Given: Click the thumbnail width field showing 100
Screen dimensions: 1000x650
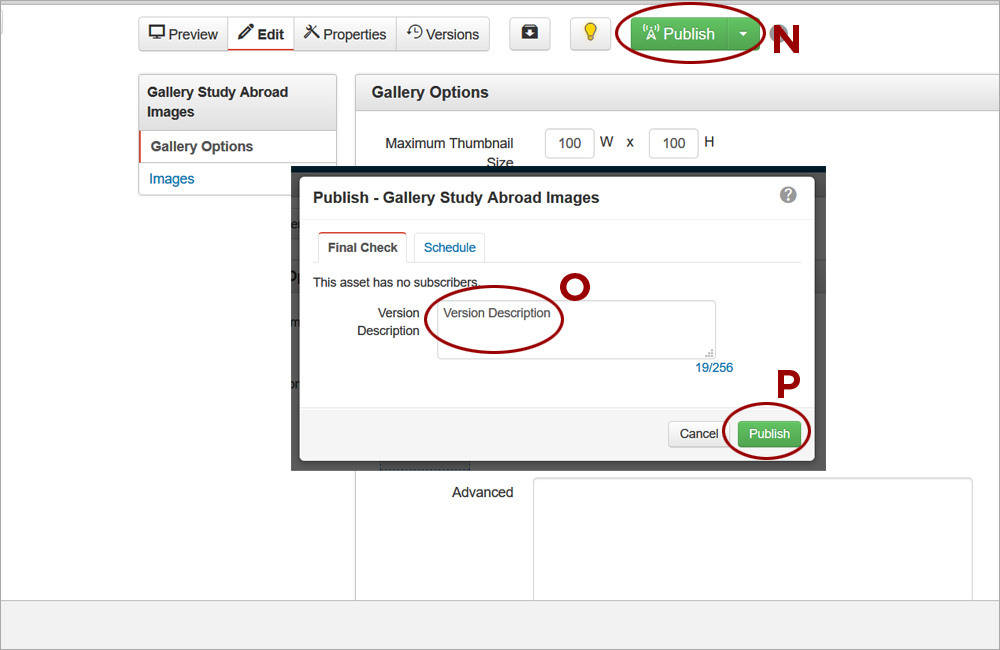Looking at the screenshot, I should (x=569, y=143).
